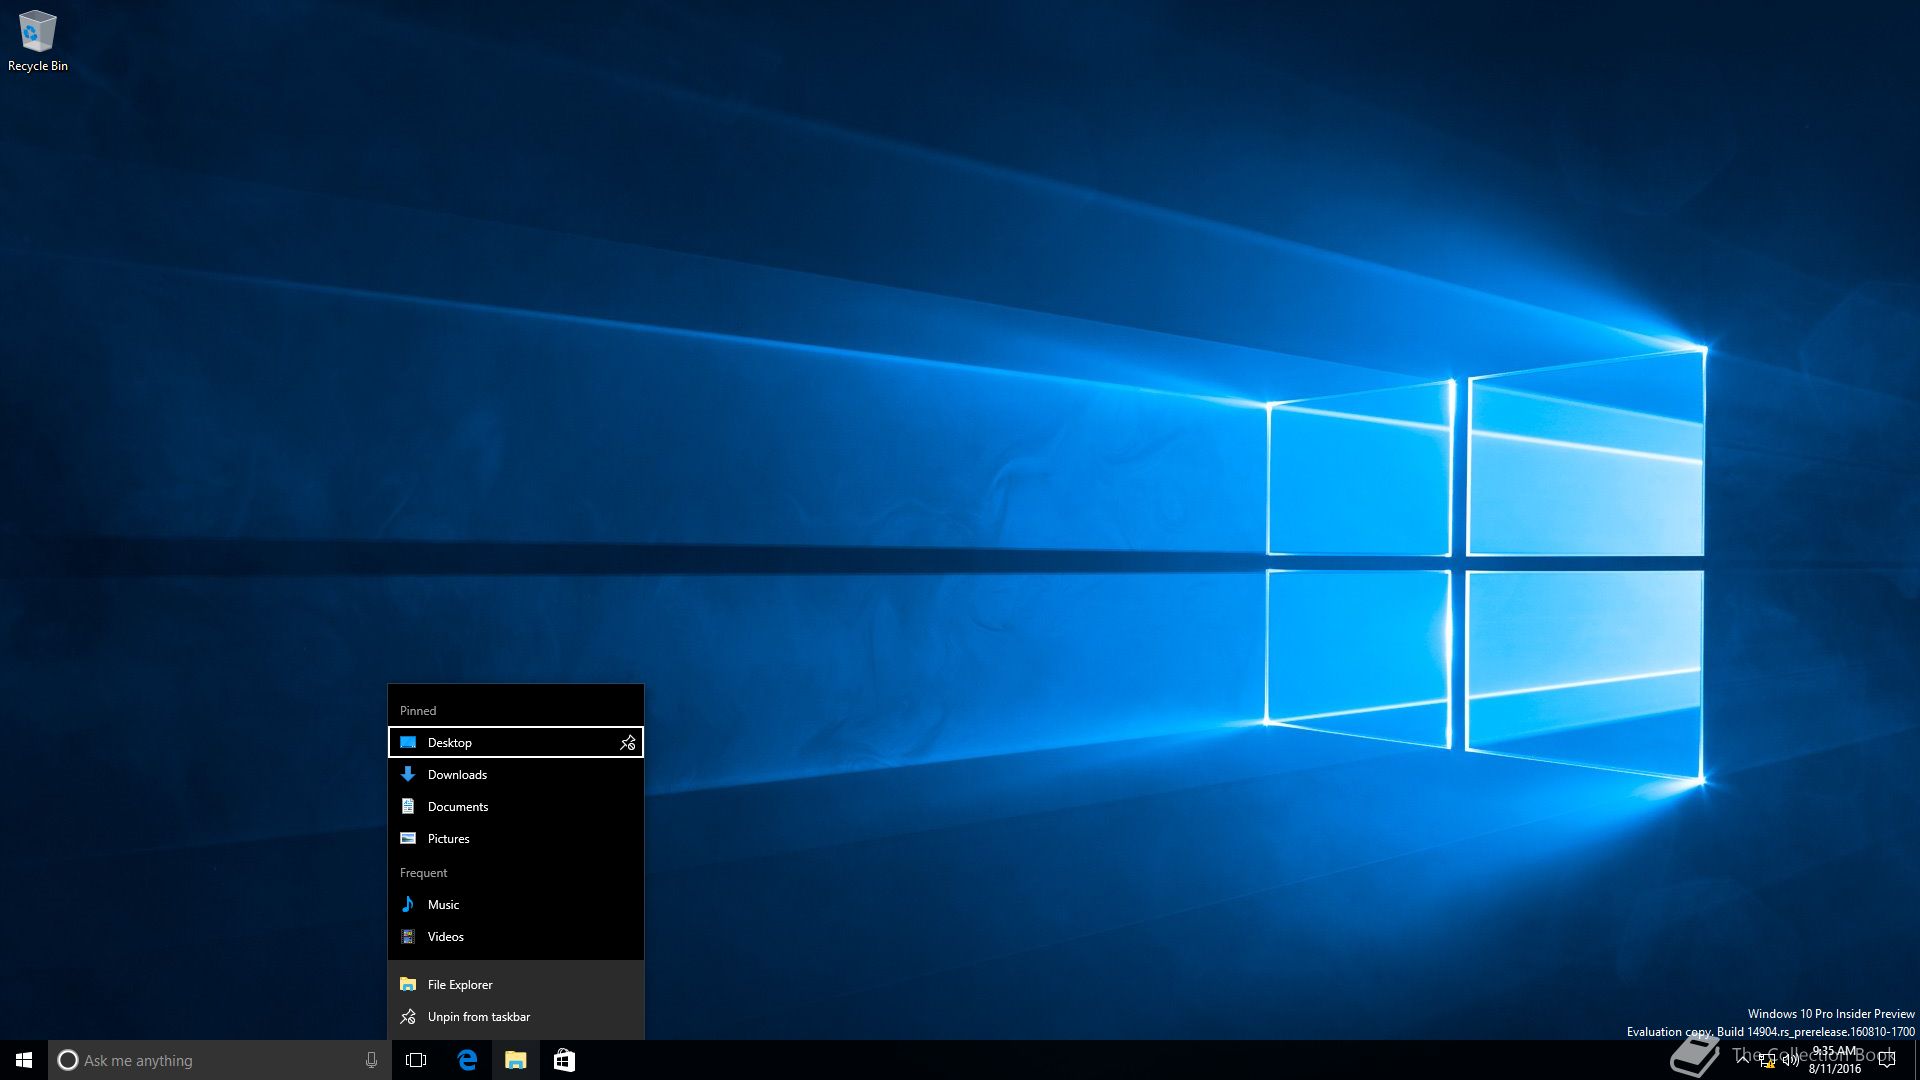Click the volume speaker tray icon
The height and width of the screenshot is (1080, 1920).
(x=1790, y=1060)
